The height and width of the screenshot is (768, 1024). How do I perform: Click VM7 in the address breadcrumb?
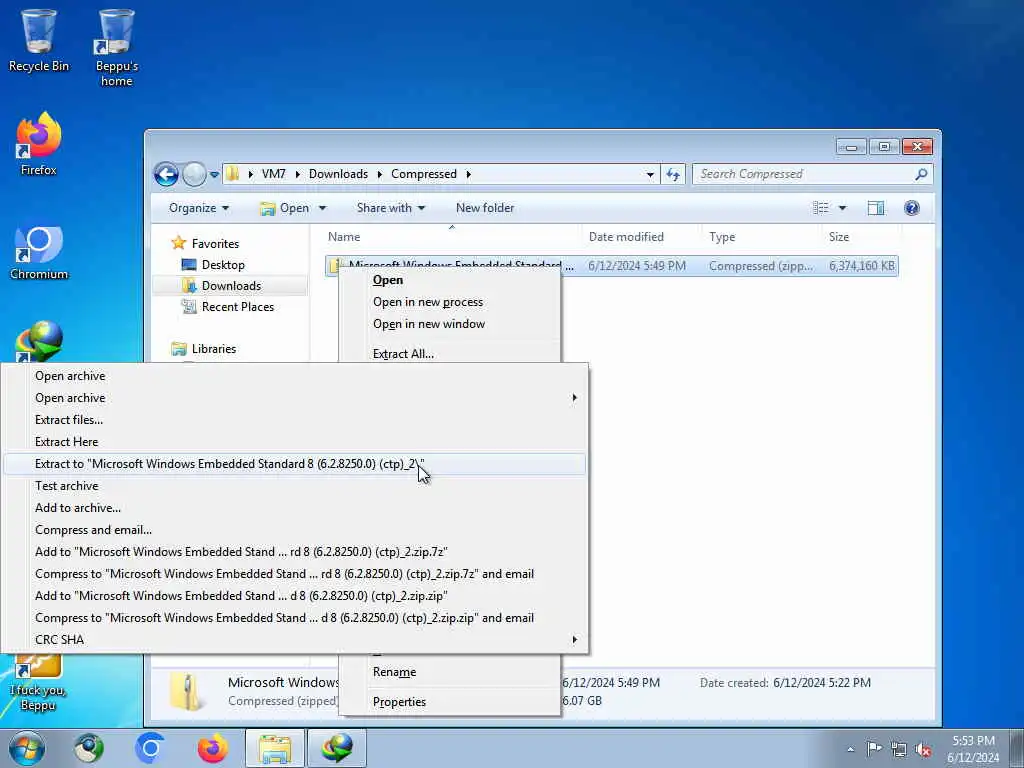(x=274, y=174)
